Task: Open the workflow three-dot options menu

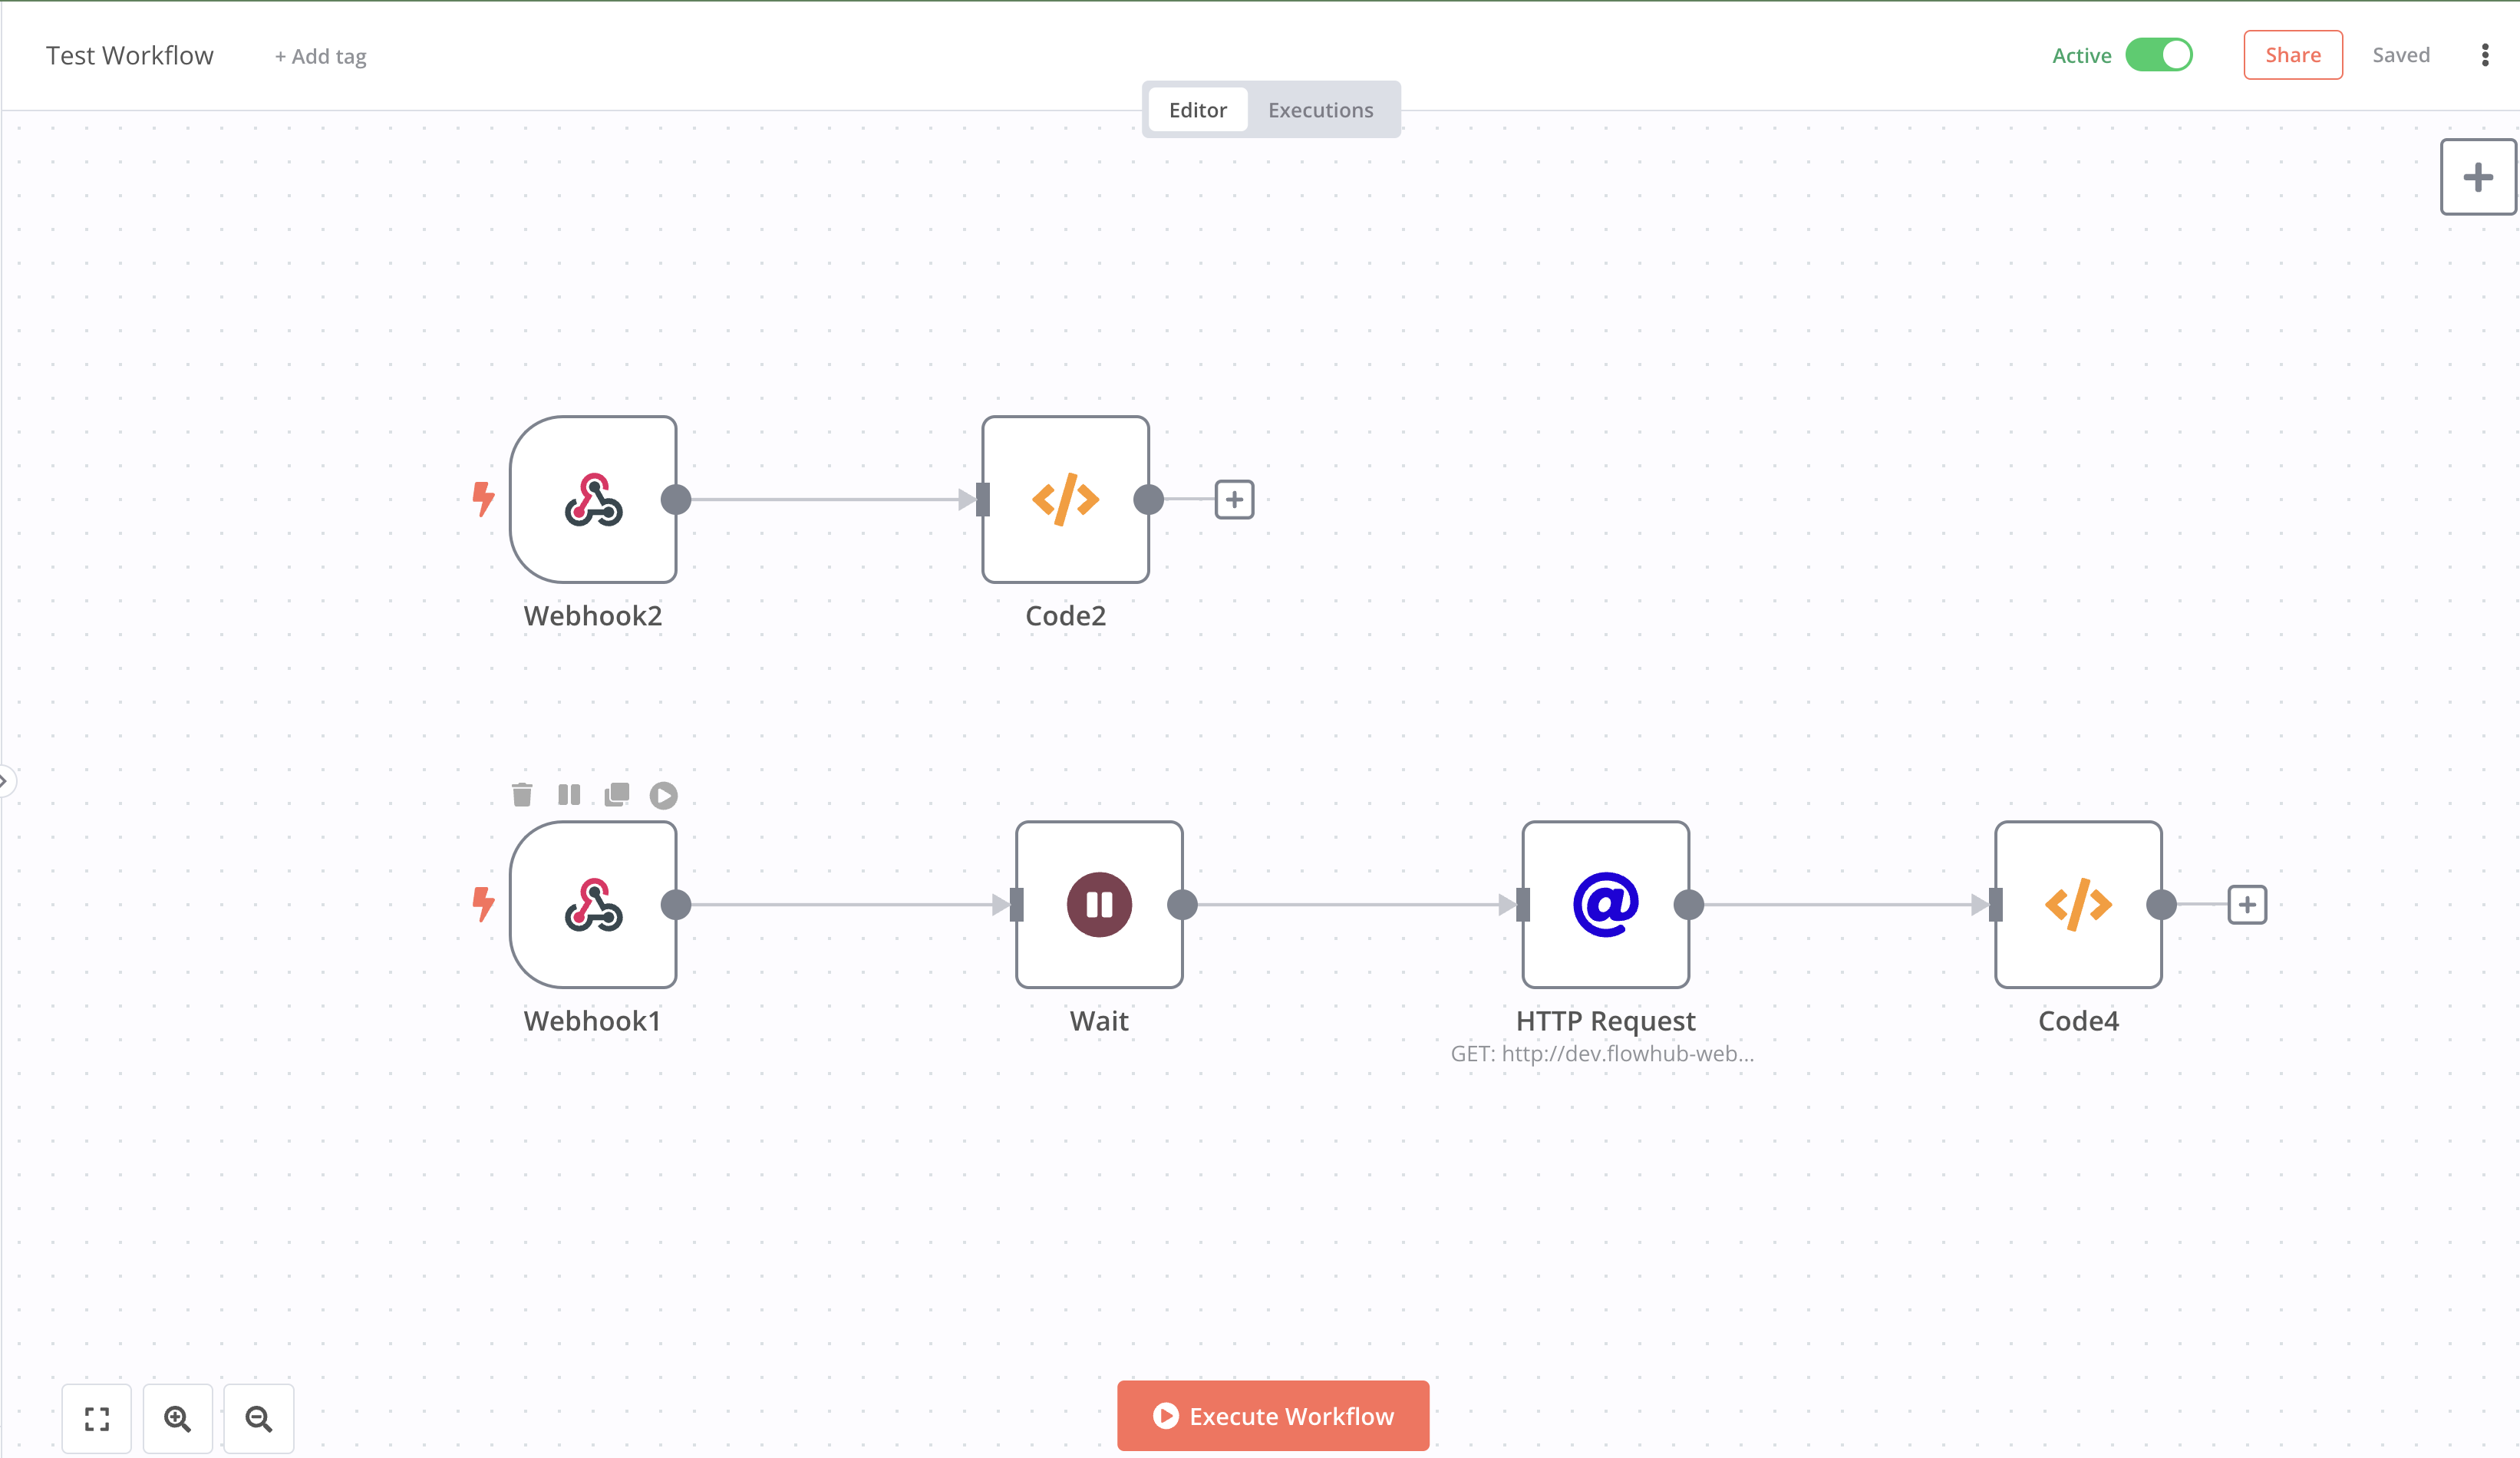Action: tap(2485, 55)
